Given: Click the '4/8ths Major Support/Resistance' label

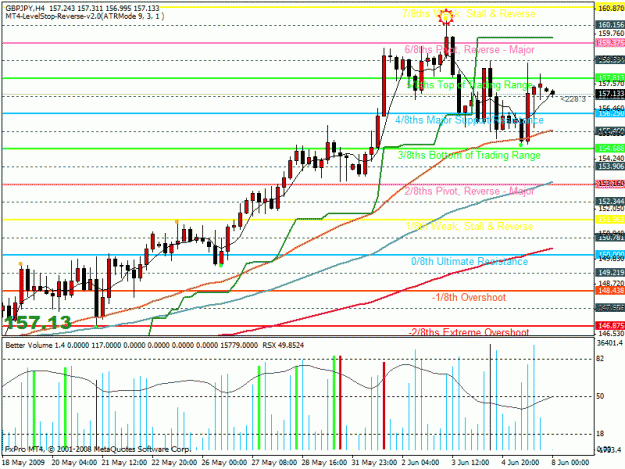Looking at the screenshot, I should [x=469, y=120].
